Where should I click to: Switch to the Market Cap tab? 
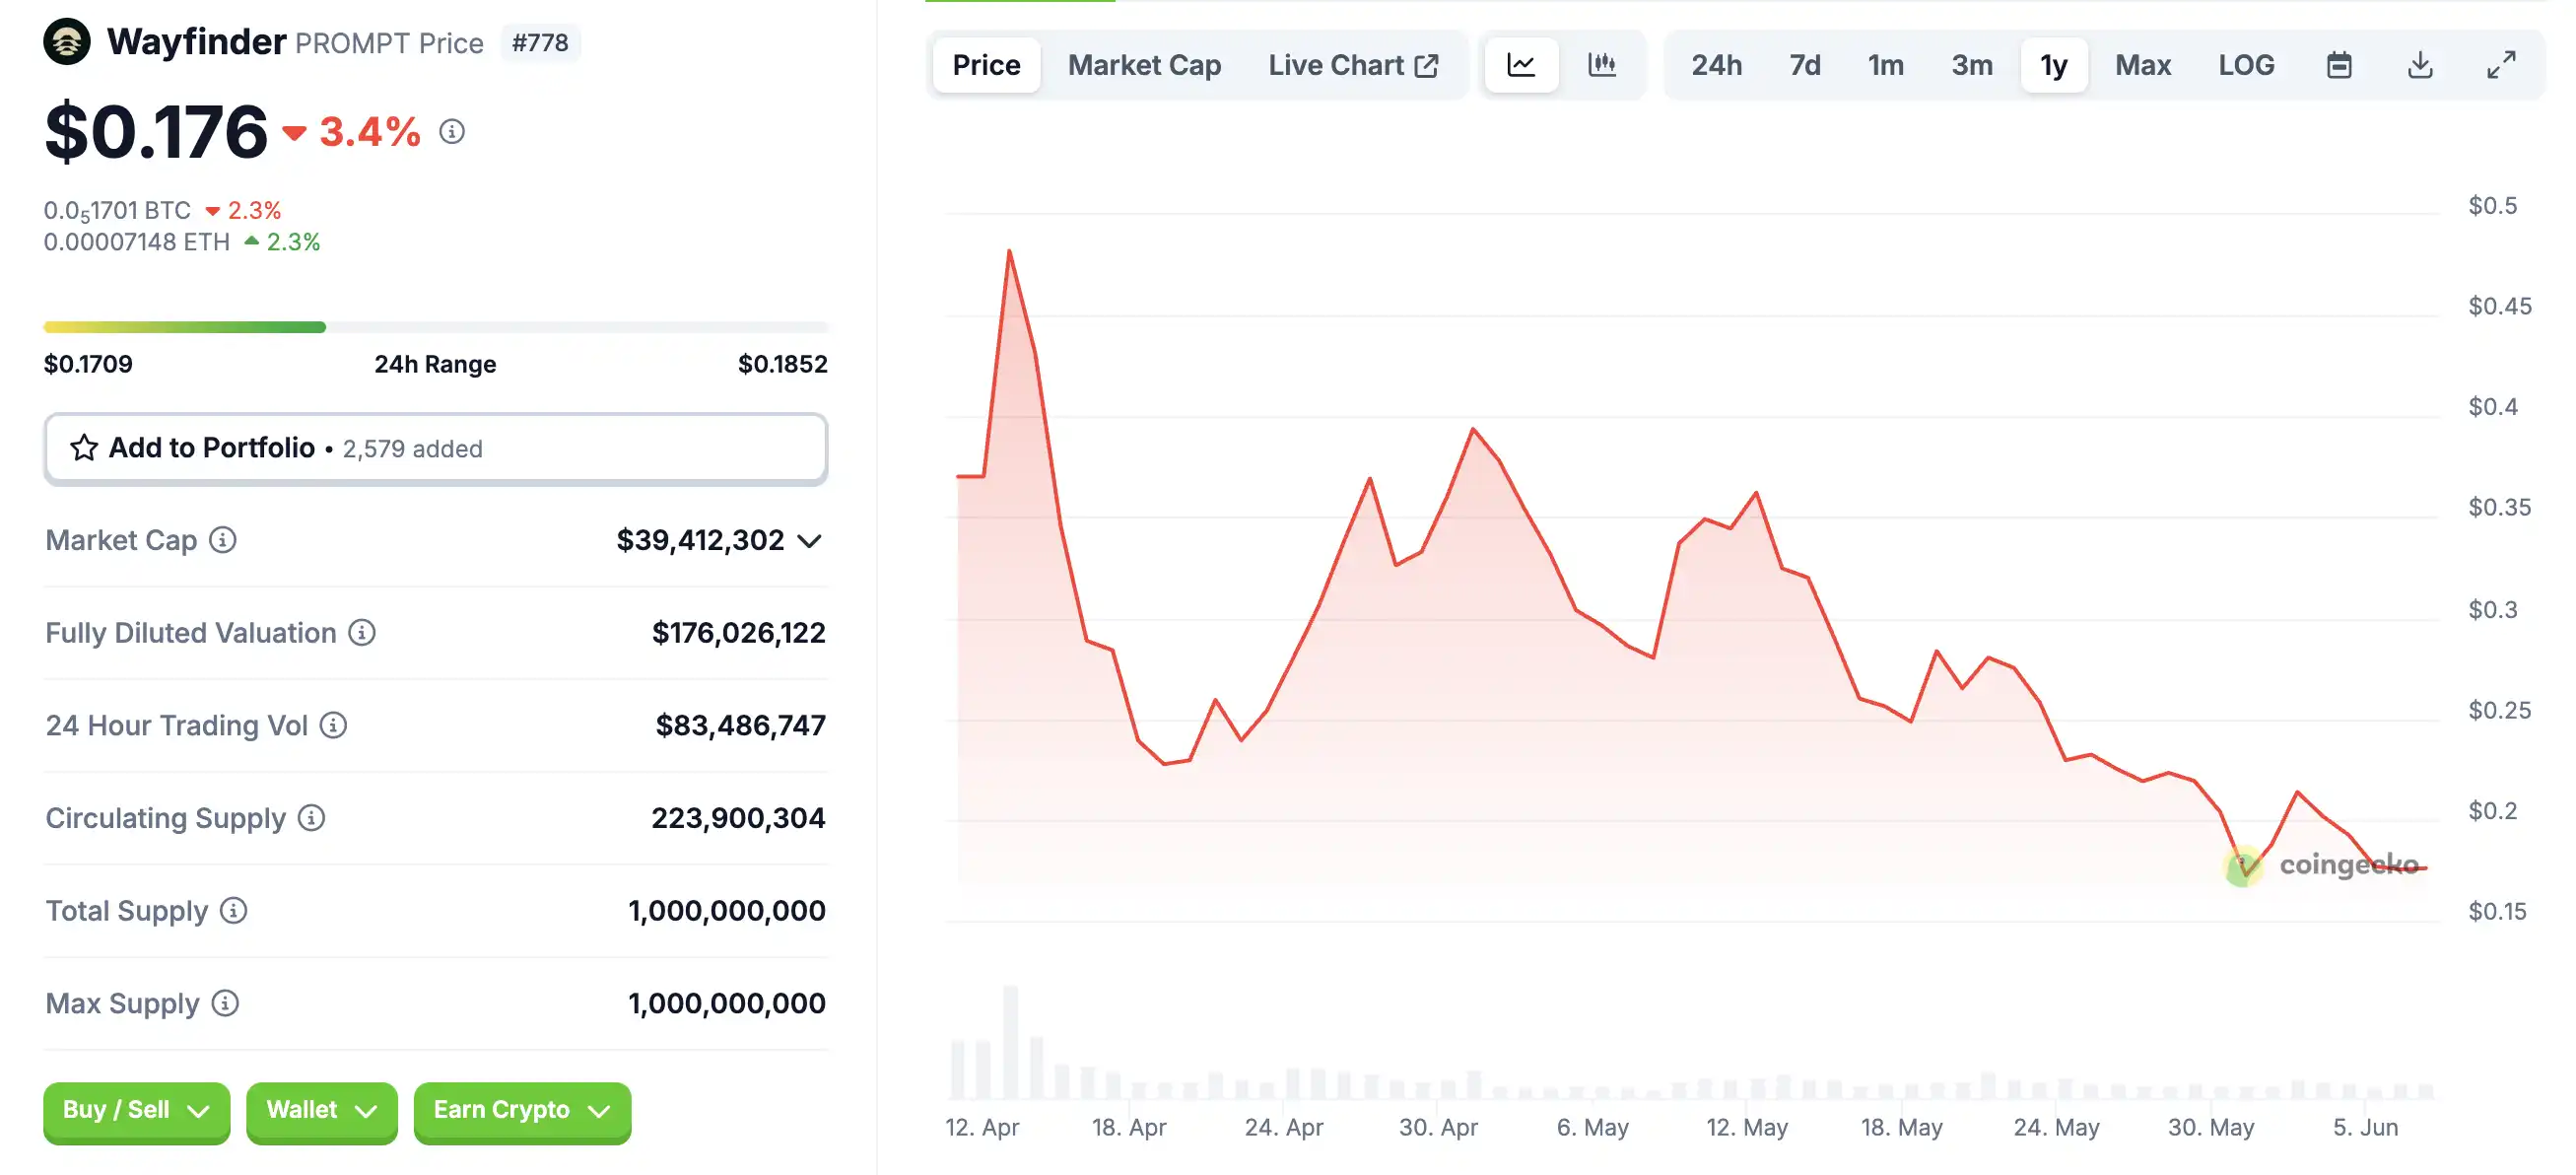1144,65
